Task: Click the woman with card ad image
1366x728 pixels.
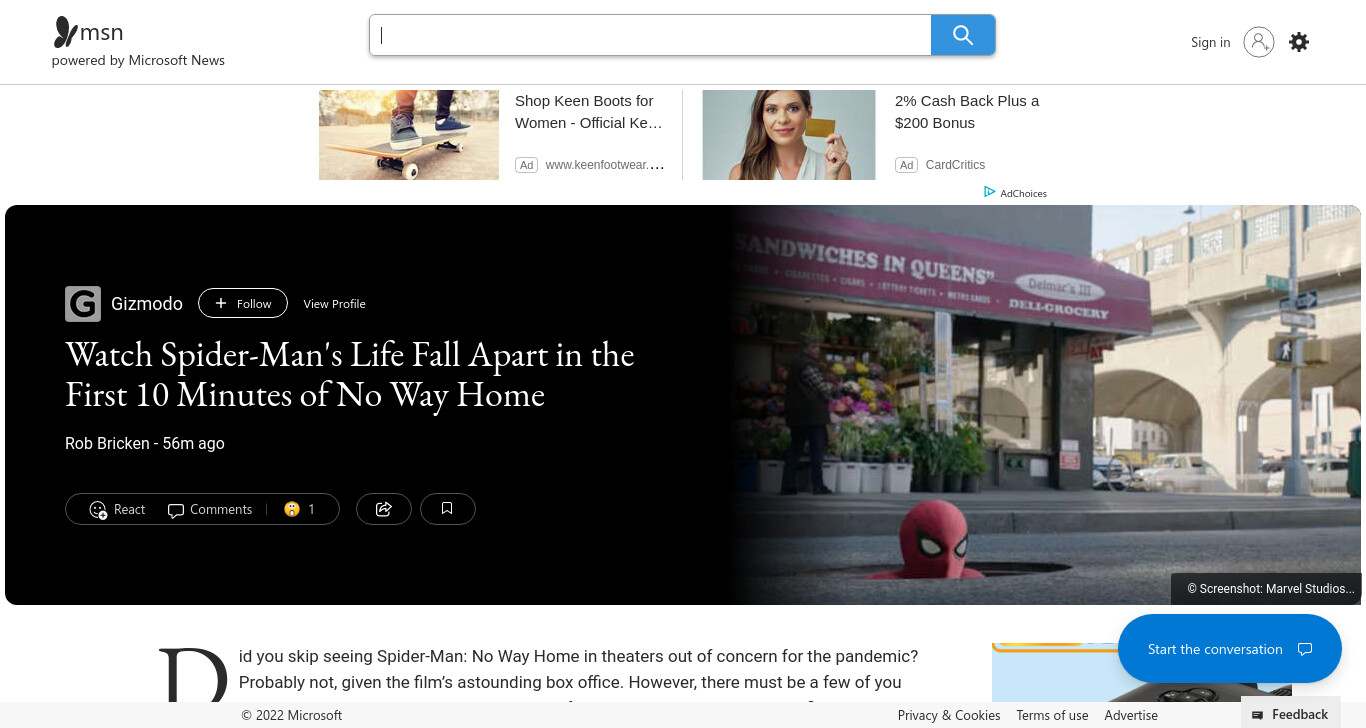Action: coord(789,135)
